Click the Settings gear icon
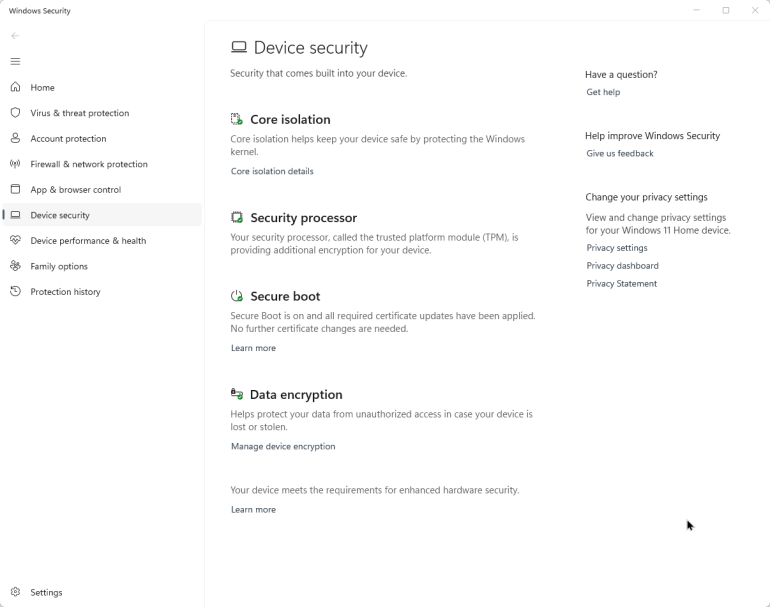 15,592
